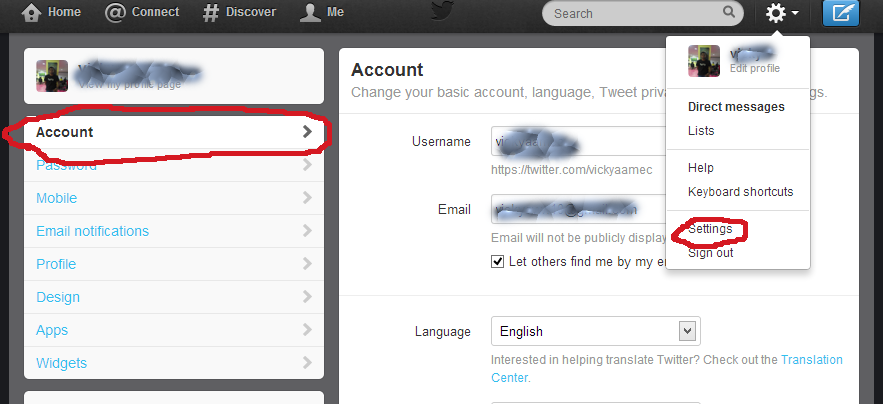This screenshot has width=883, height=404.
Task: Open the Email notifications settings section
Action: pos(174,231)
